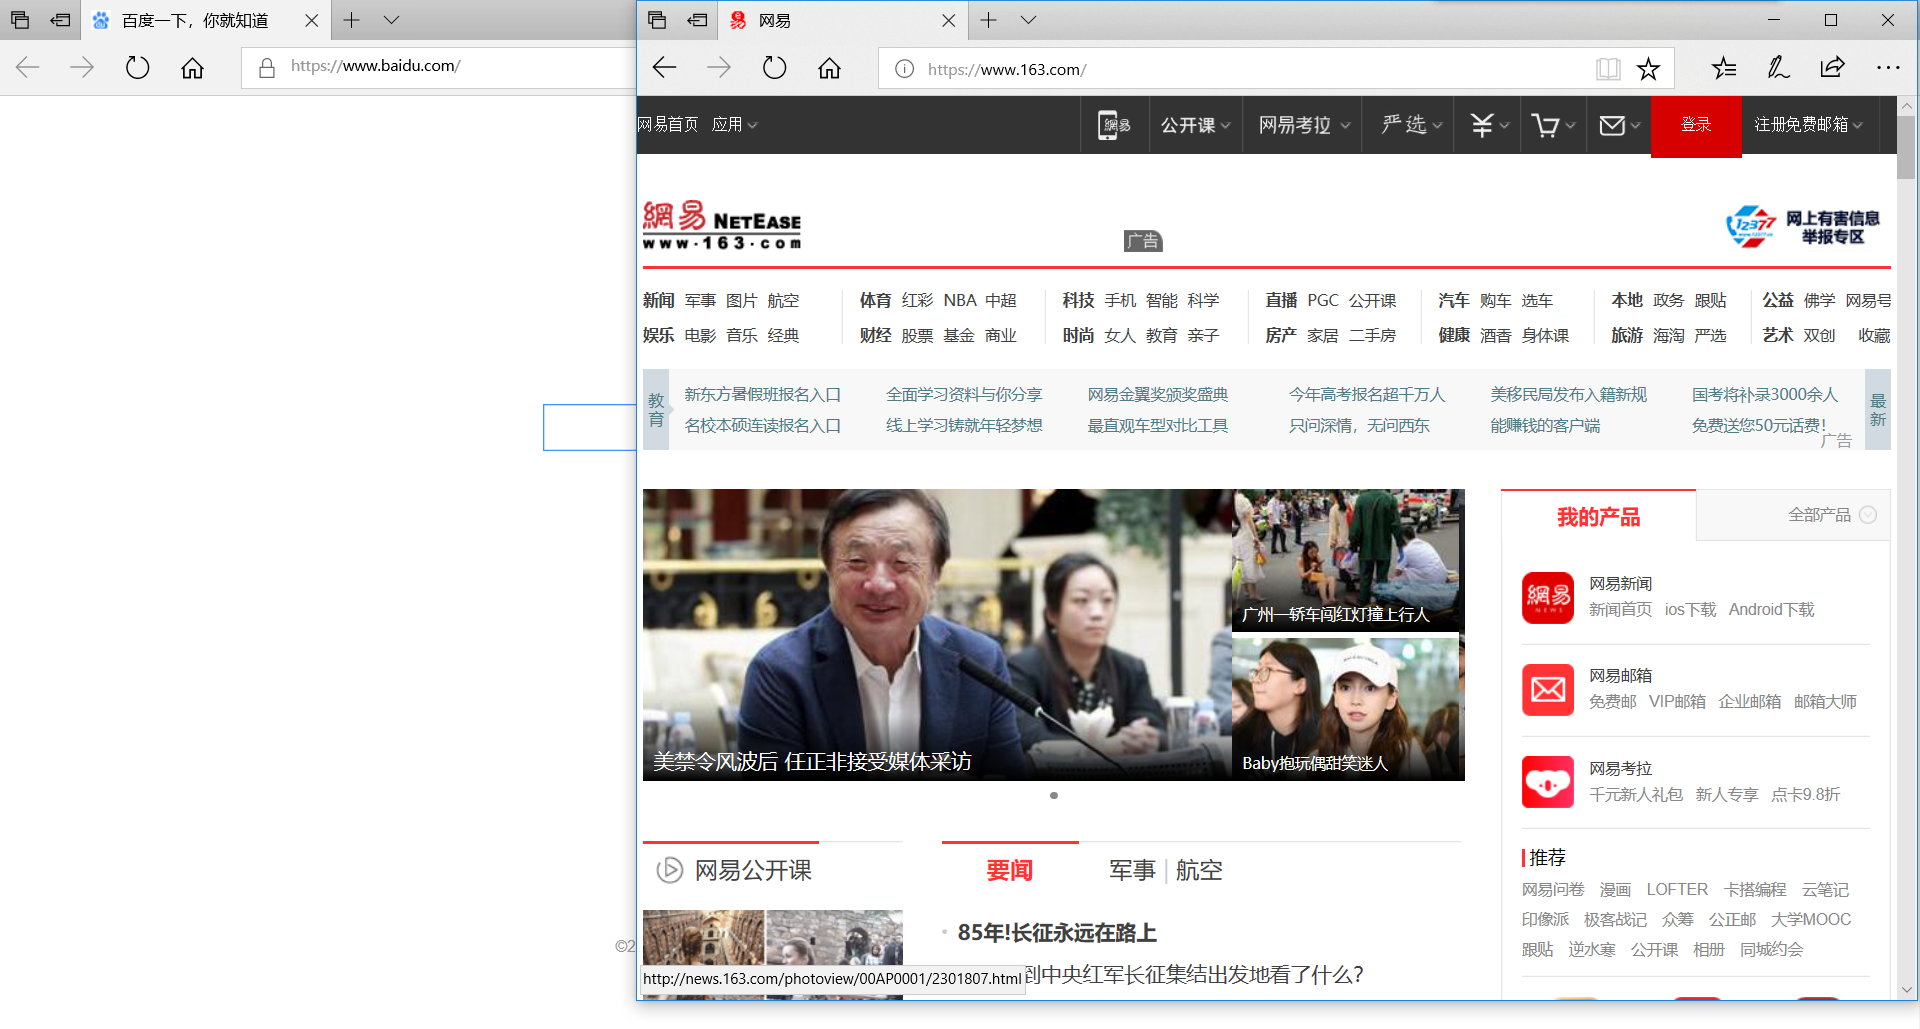
Task: Go back in the Baidu window
Action: pyautogui.click(x=28, y=67)
